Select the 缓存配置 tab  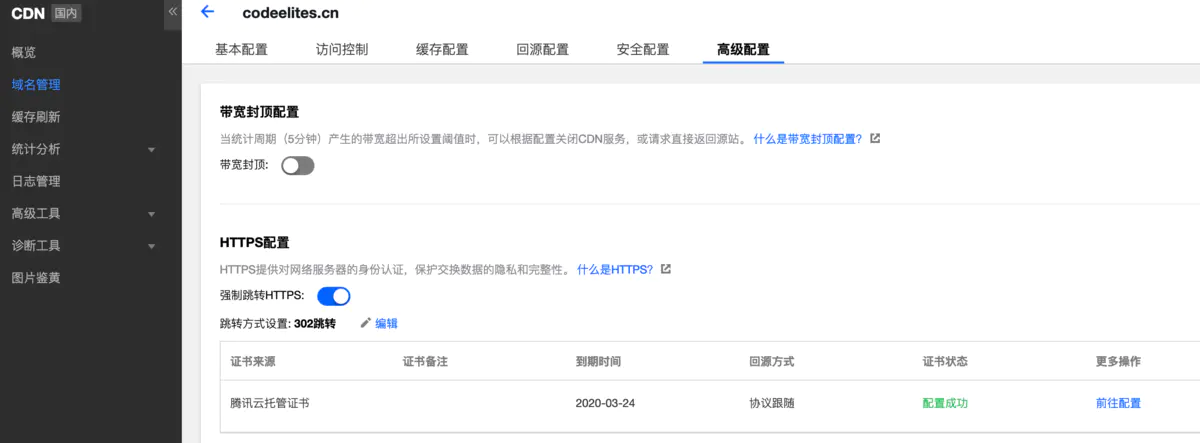point(442,49)
